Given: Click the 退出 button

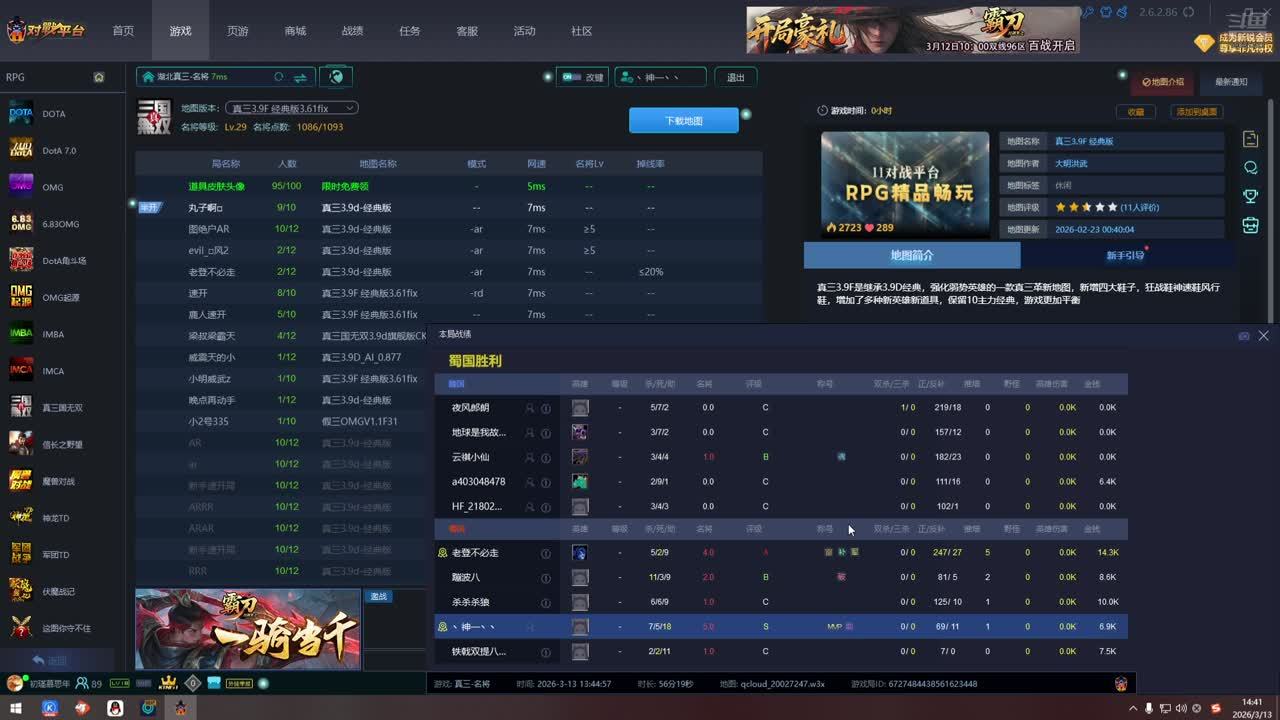Looking at the screenshot, I should point(736,77).
